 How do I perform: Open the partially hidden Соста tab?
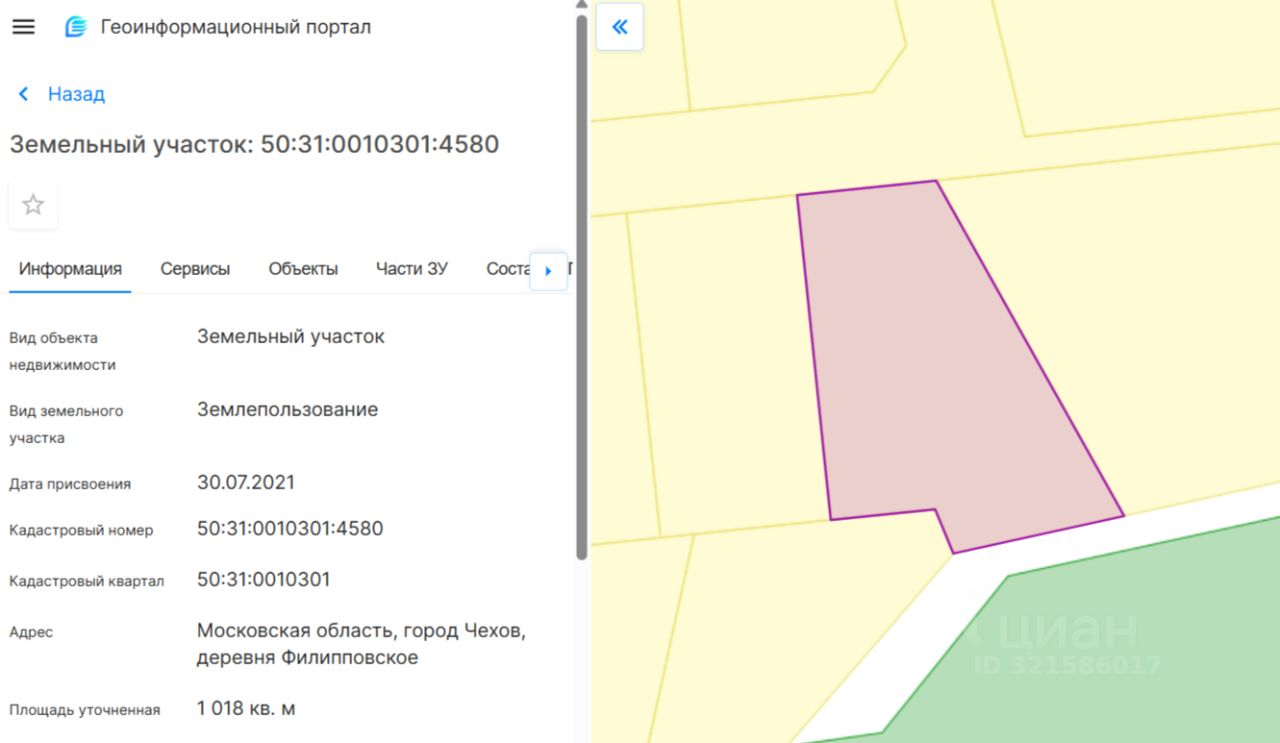coord(506,269)
